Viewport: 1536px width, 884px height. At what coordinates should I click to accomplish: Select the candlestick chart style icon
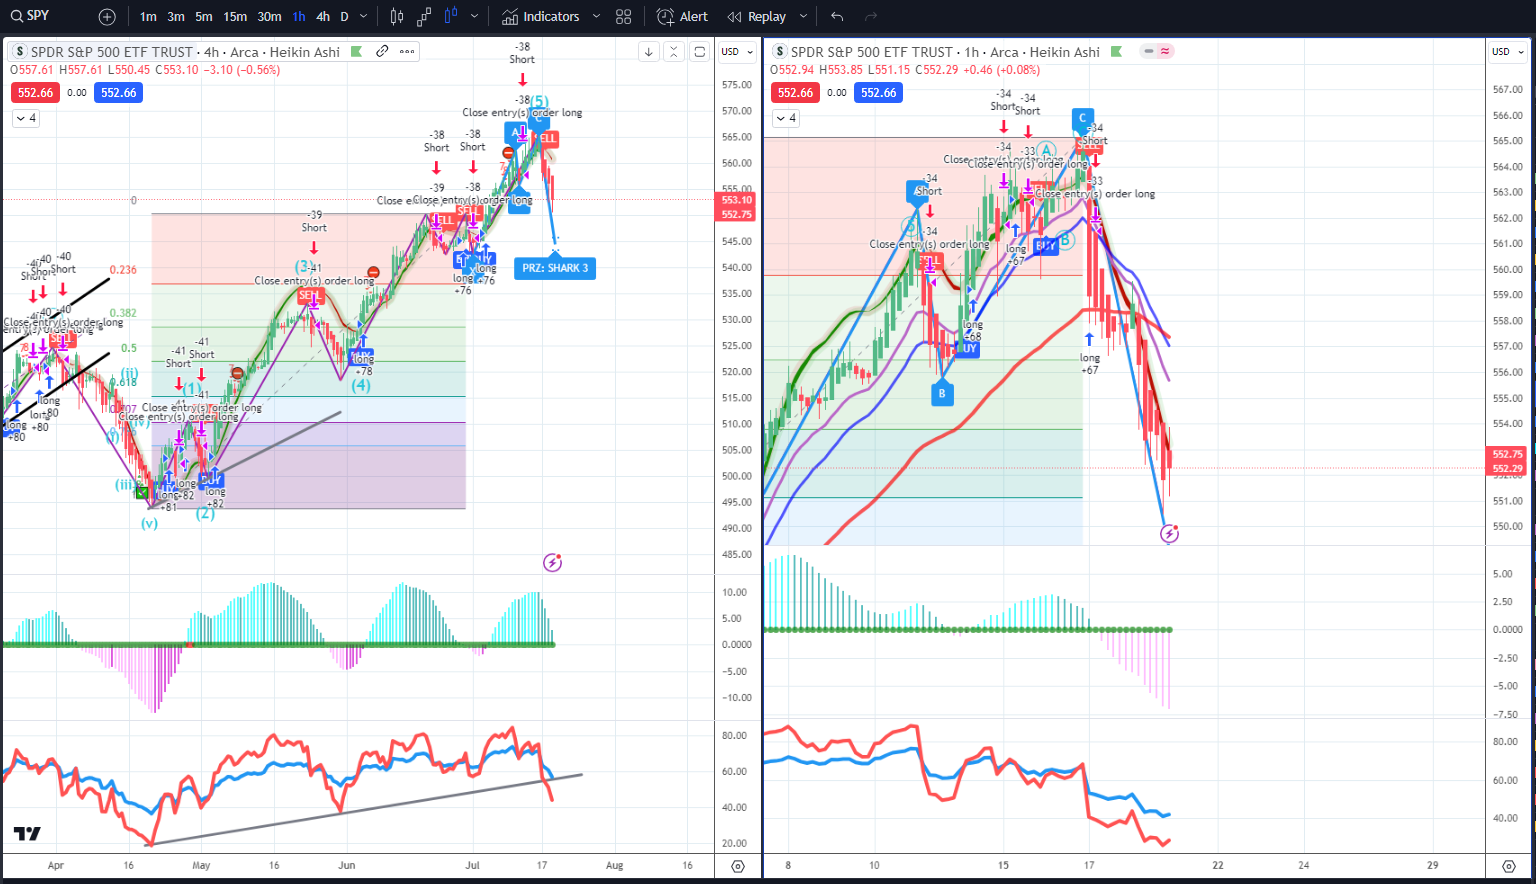(x=397, y=17)
